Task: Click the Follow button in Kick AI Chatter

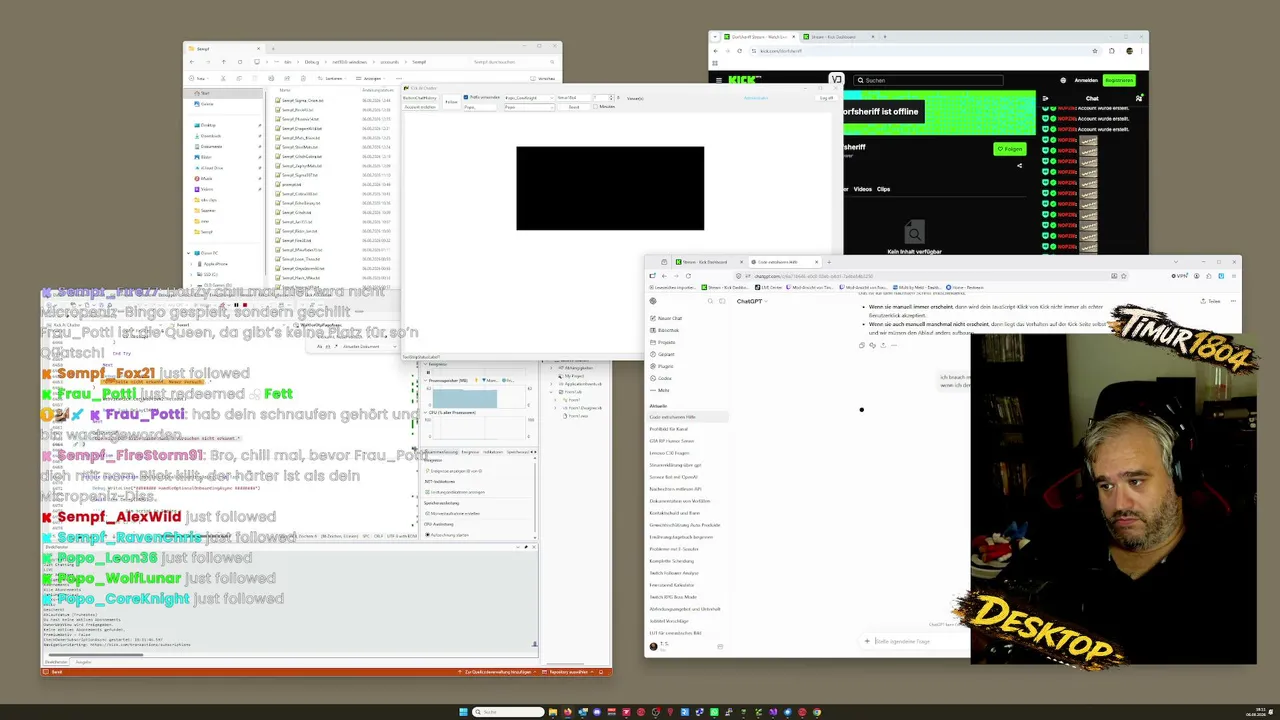Action: point(452,102)
